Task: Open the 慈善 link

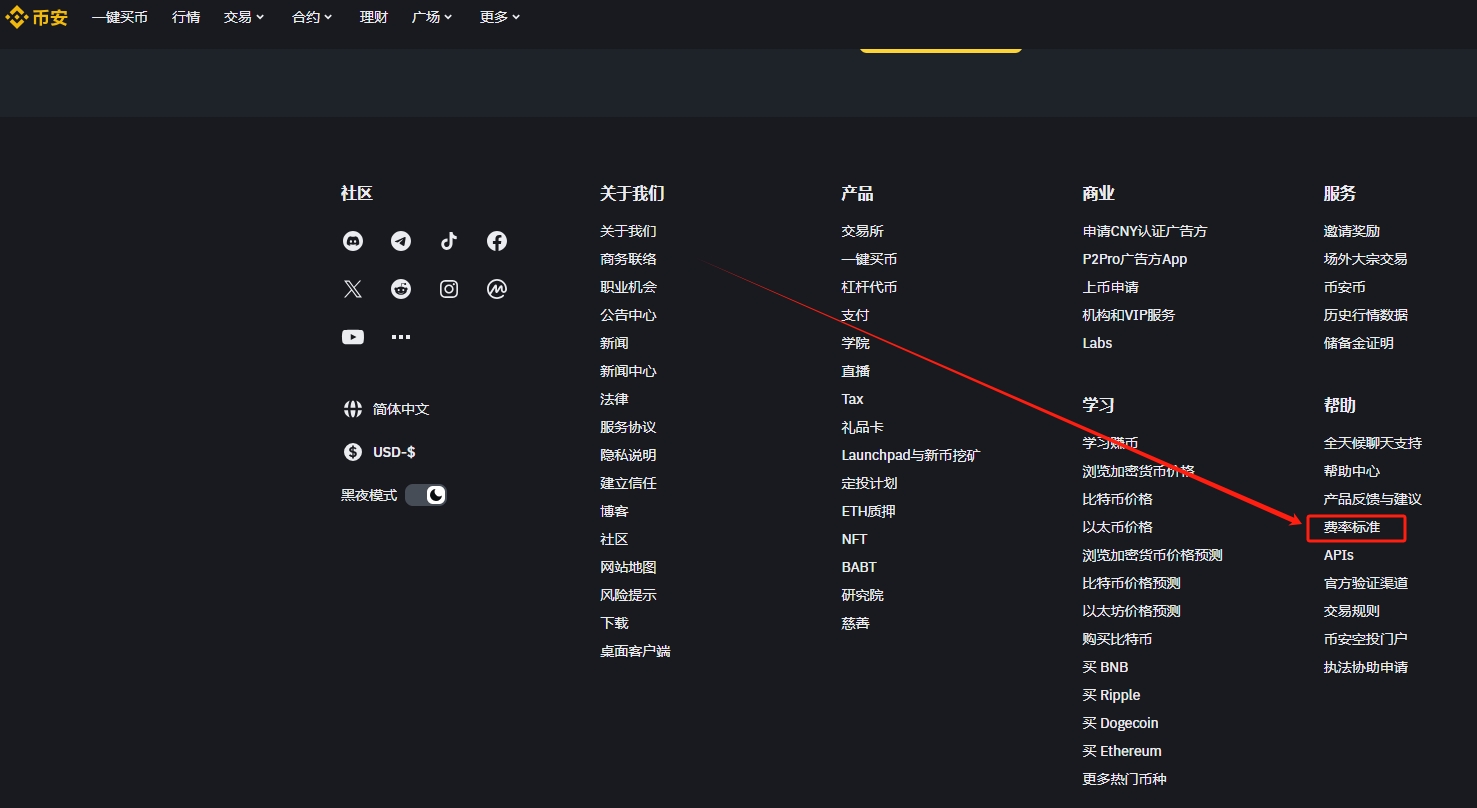Action: pyautogui.click(x=856, y=623)
